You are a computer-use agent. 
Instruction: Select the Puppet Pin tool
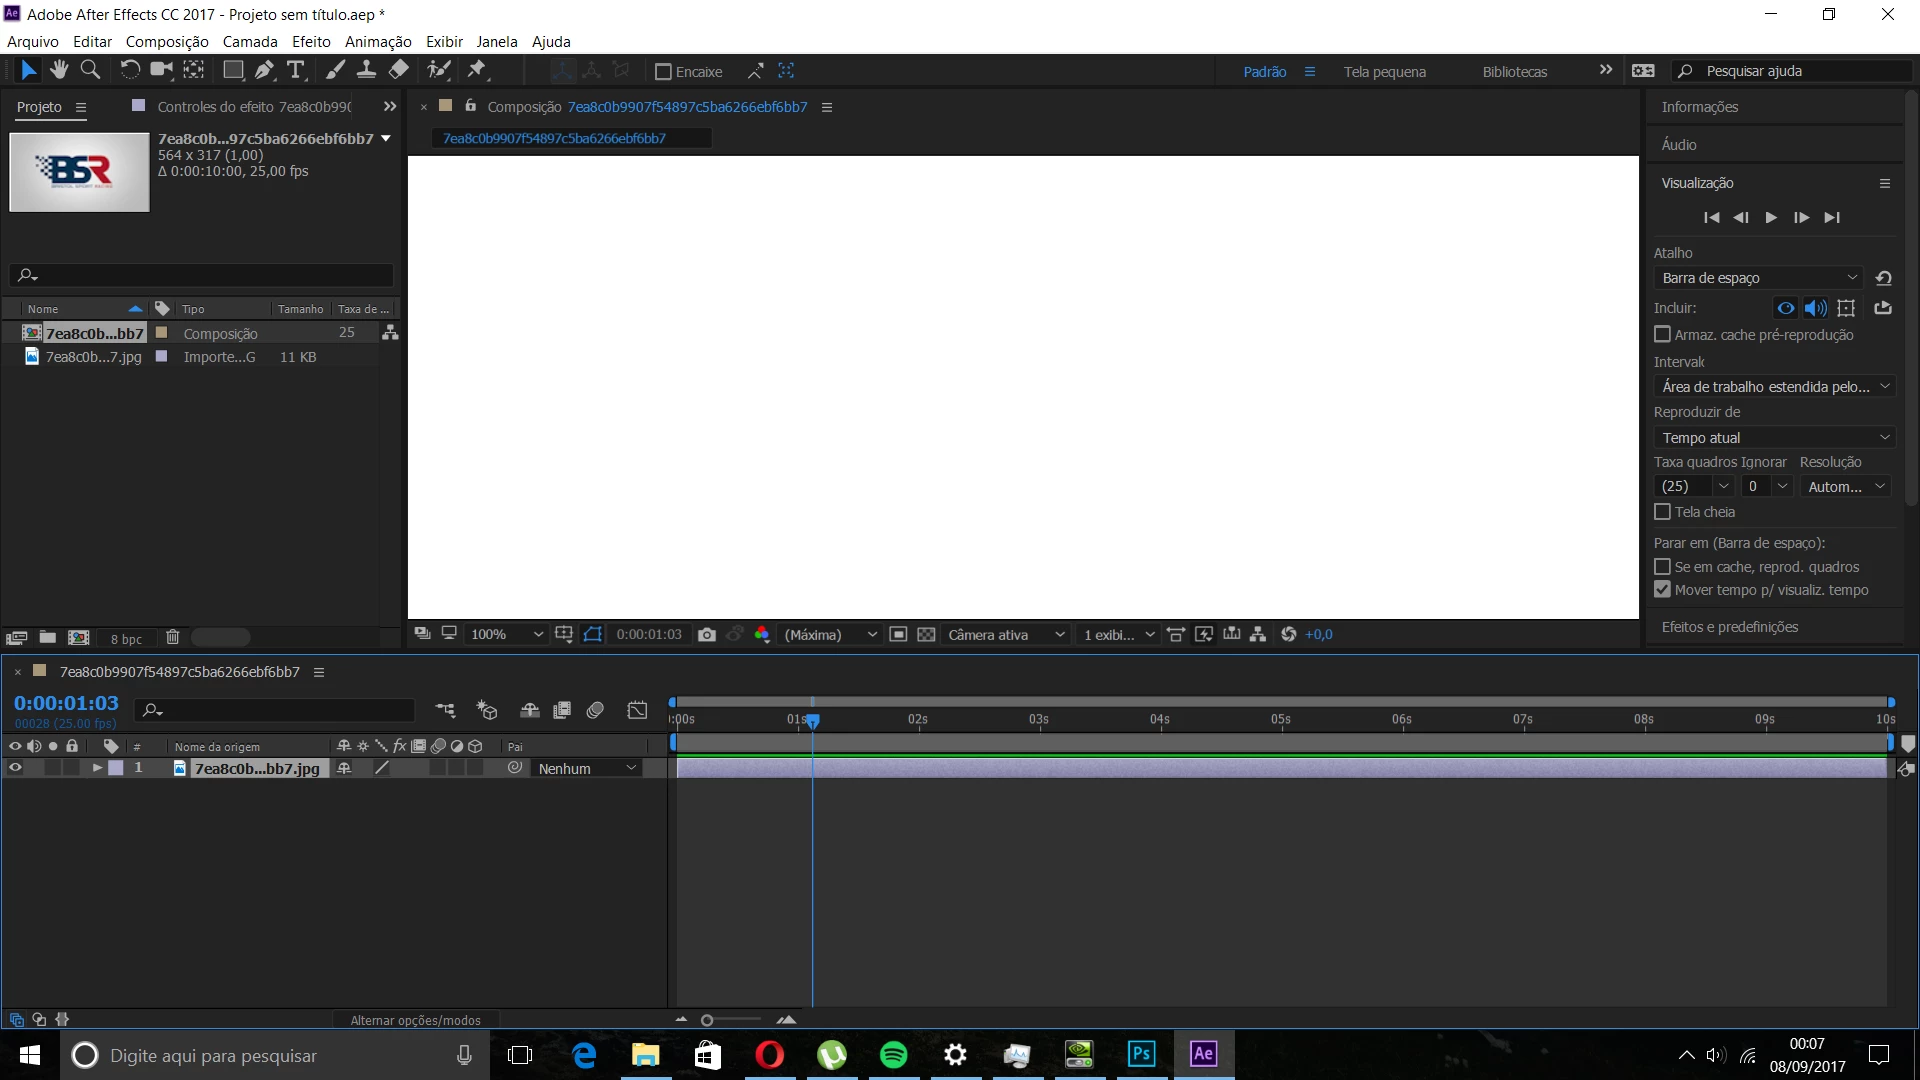coord(477,70)
